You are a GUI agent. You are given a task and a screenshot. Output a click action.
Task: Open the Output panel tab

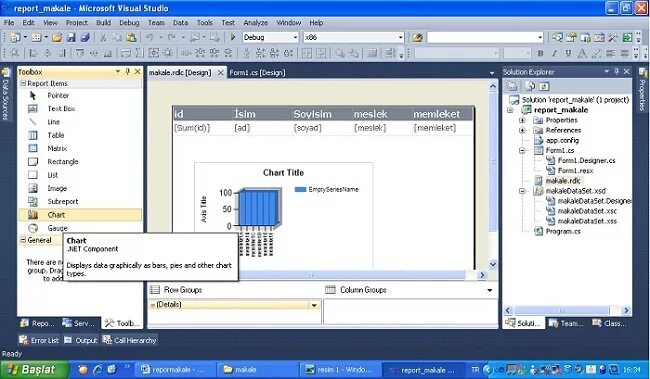click(81, 340)
